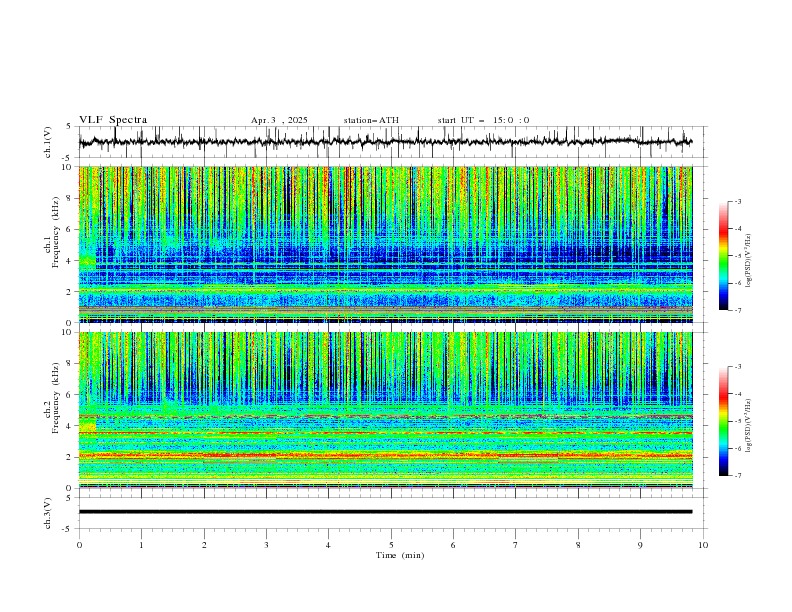Screen dimensions: 792x612
Task: Click the ch.1 waveform trace panel
Action: (x=393, y=142)
